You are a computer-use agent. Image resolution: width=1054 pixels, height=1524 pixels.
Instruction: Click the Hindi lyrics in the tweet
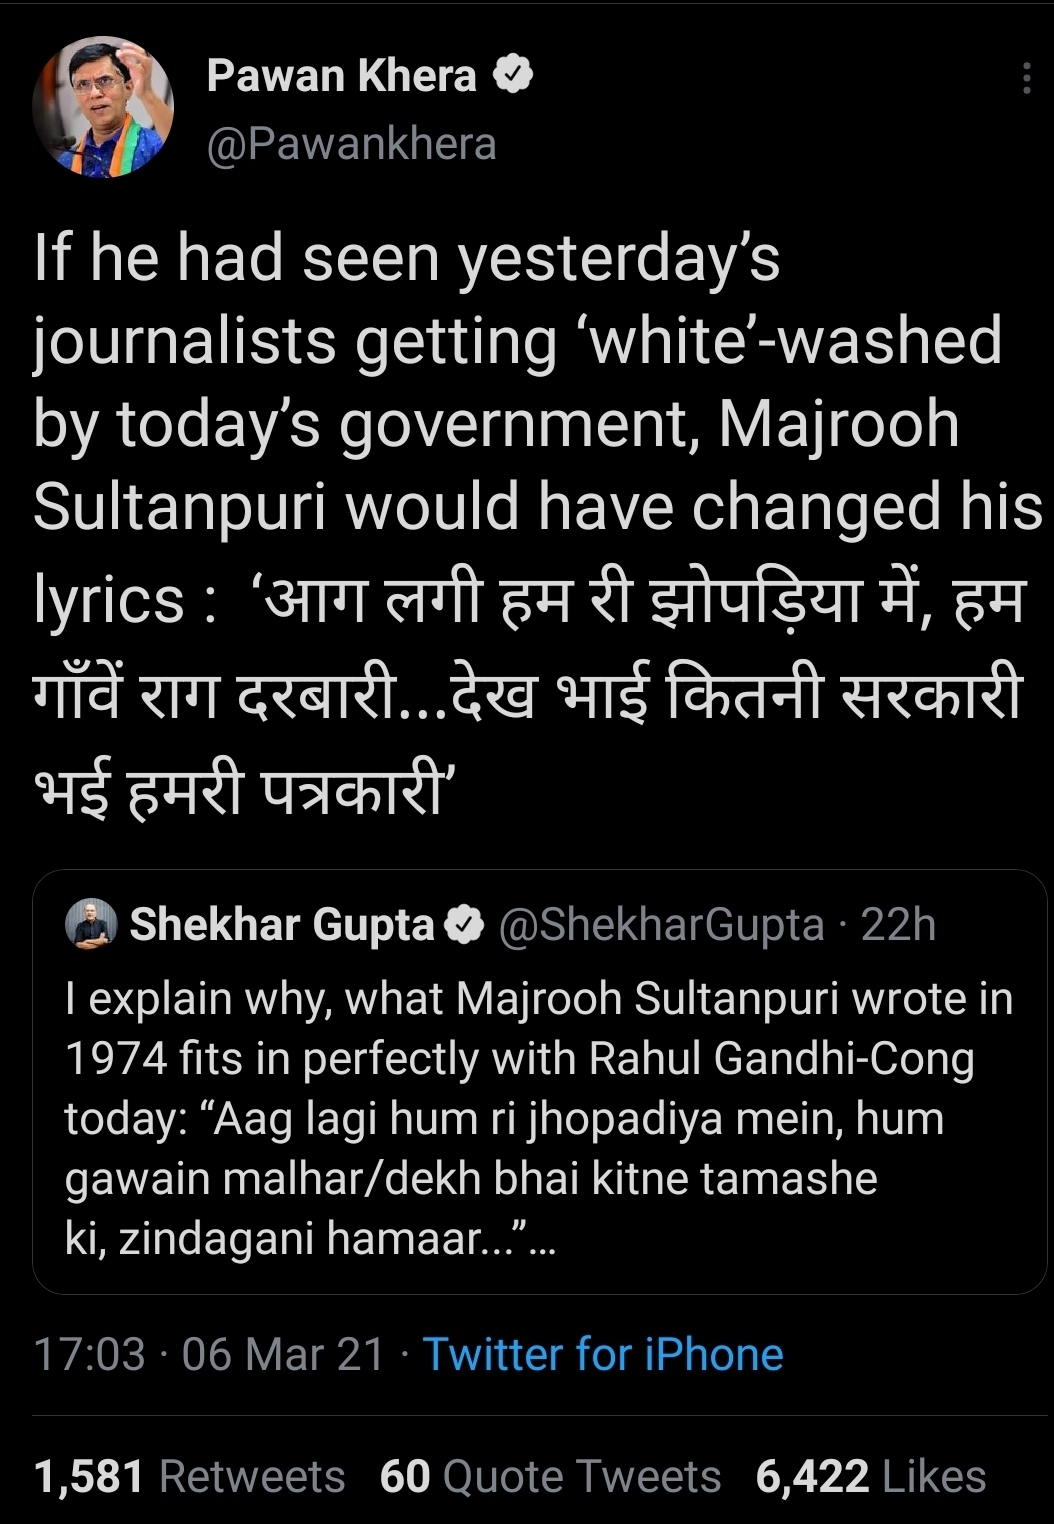click(530, 690)
